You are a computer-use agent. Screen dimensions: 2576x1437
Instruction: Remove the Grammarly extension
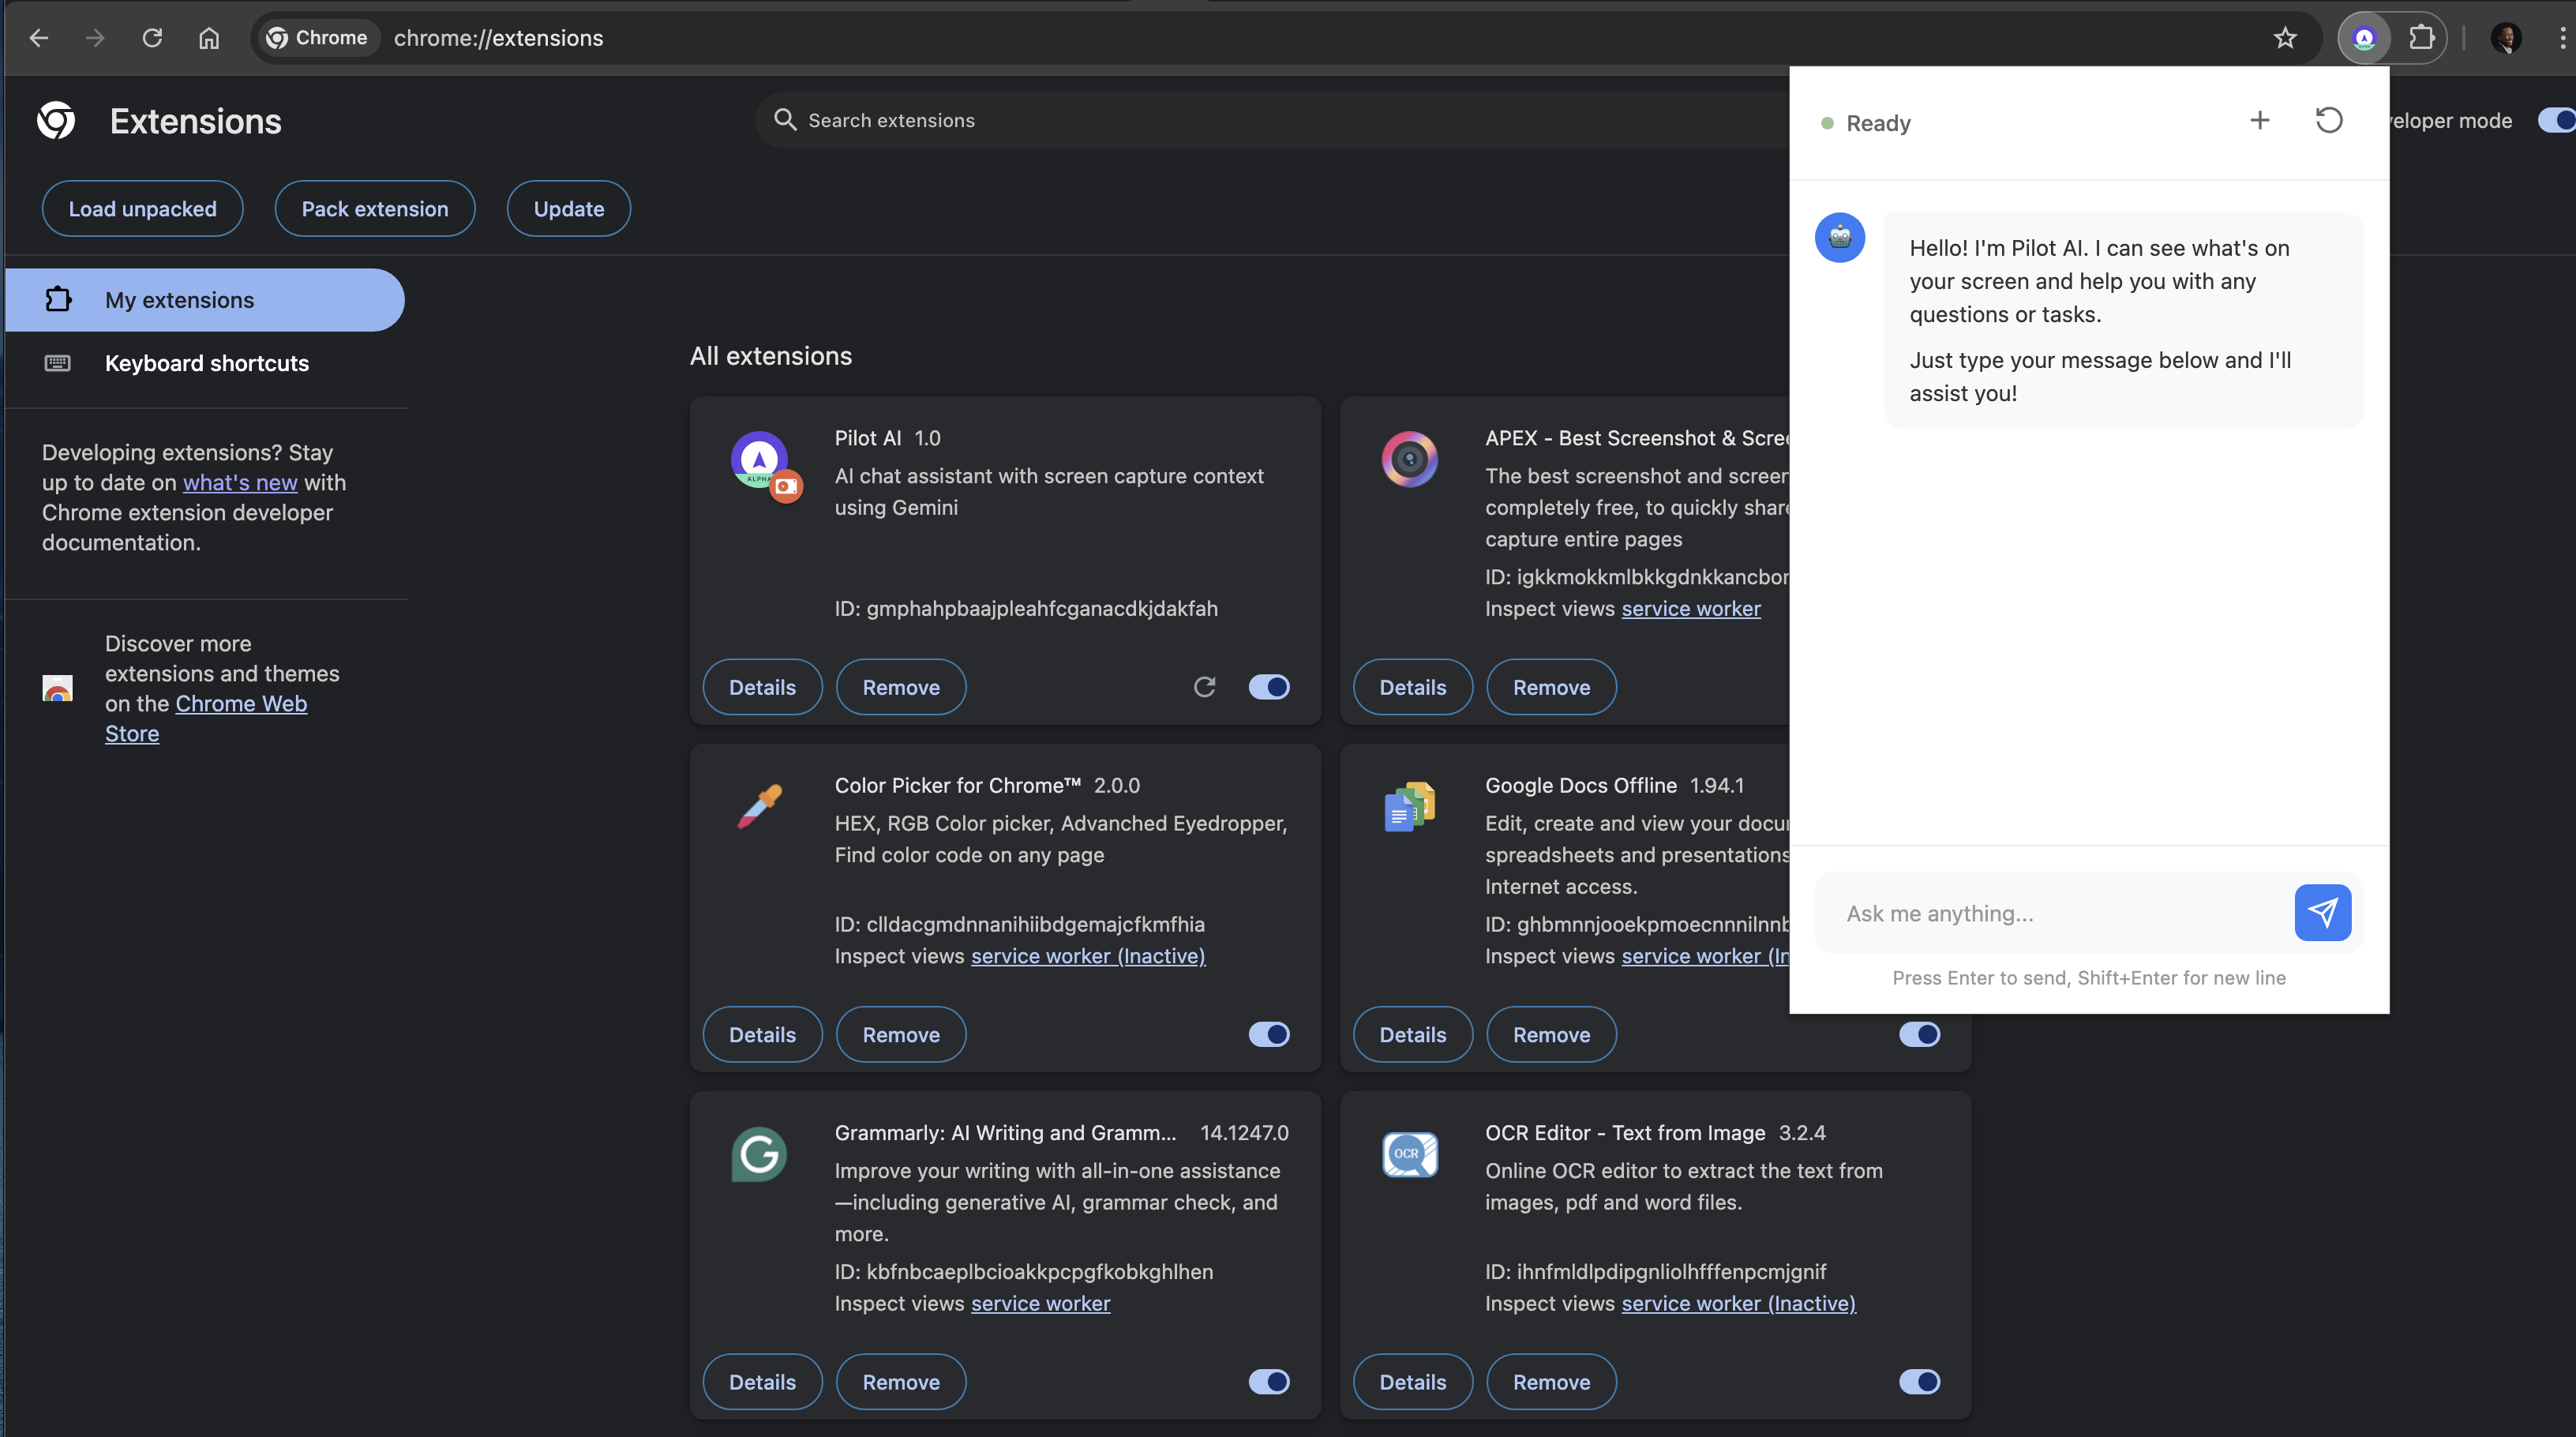pos(901,1381)
